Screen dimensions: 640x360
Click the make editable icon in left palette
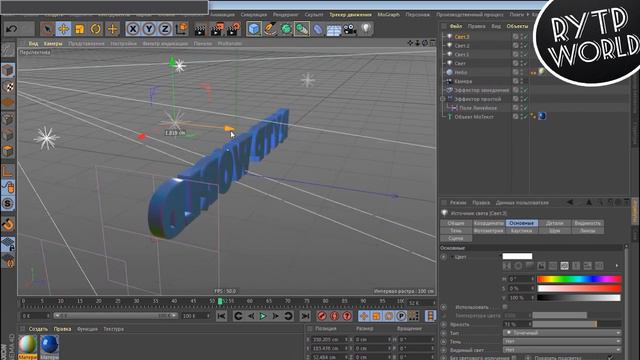click(x=8, y=50)
